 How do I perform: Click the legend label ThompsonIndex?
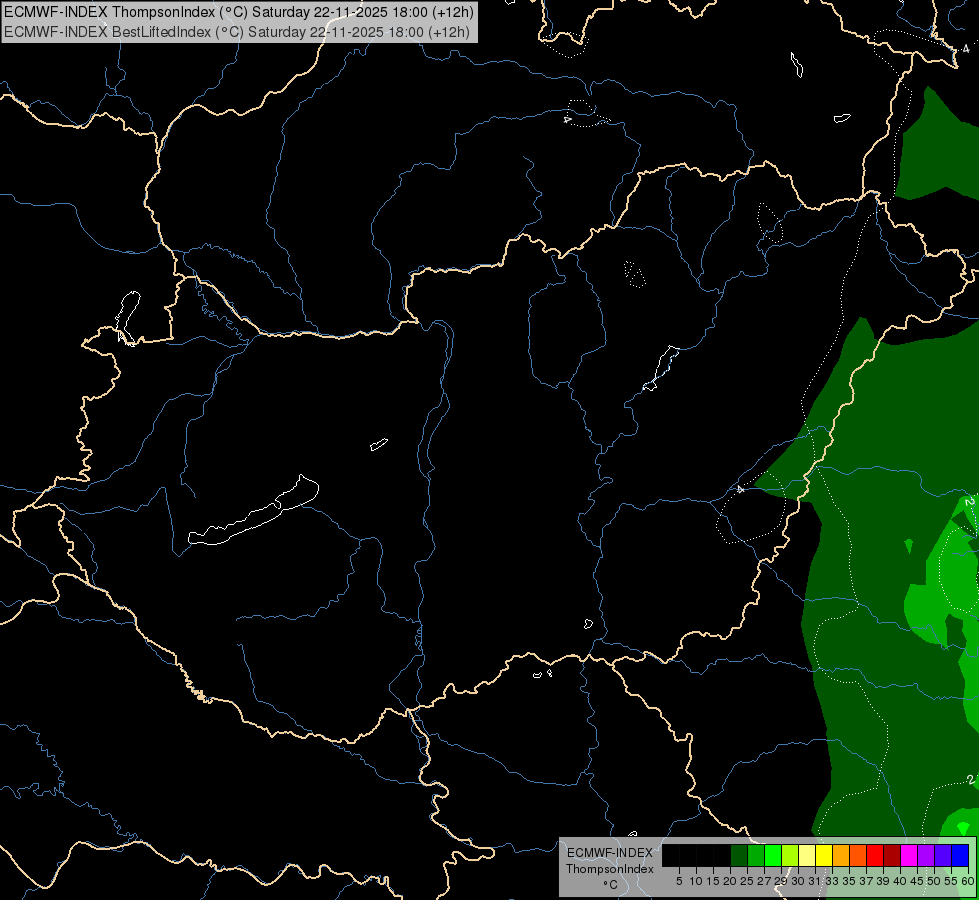[x=610, y=869]
